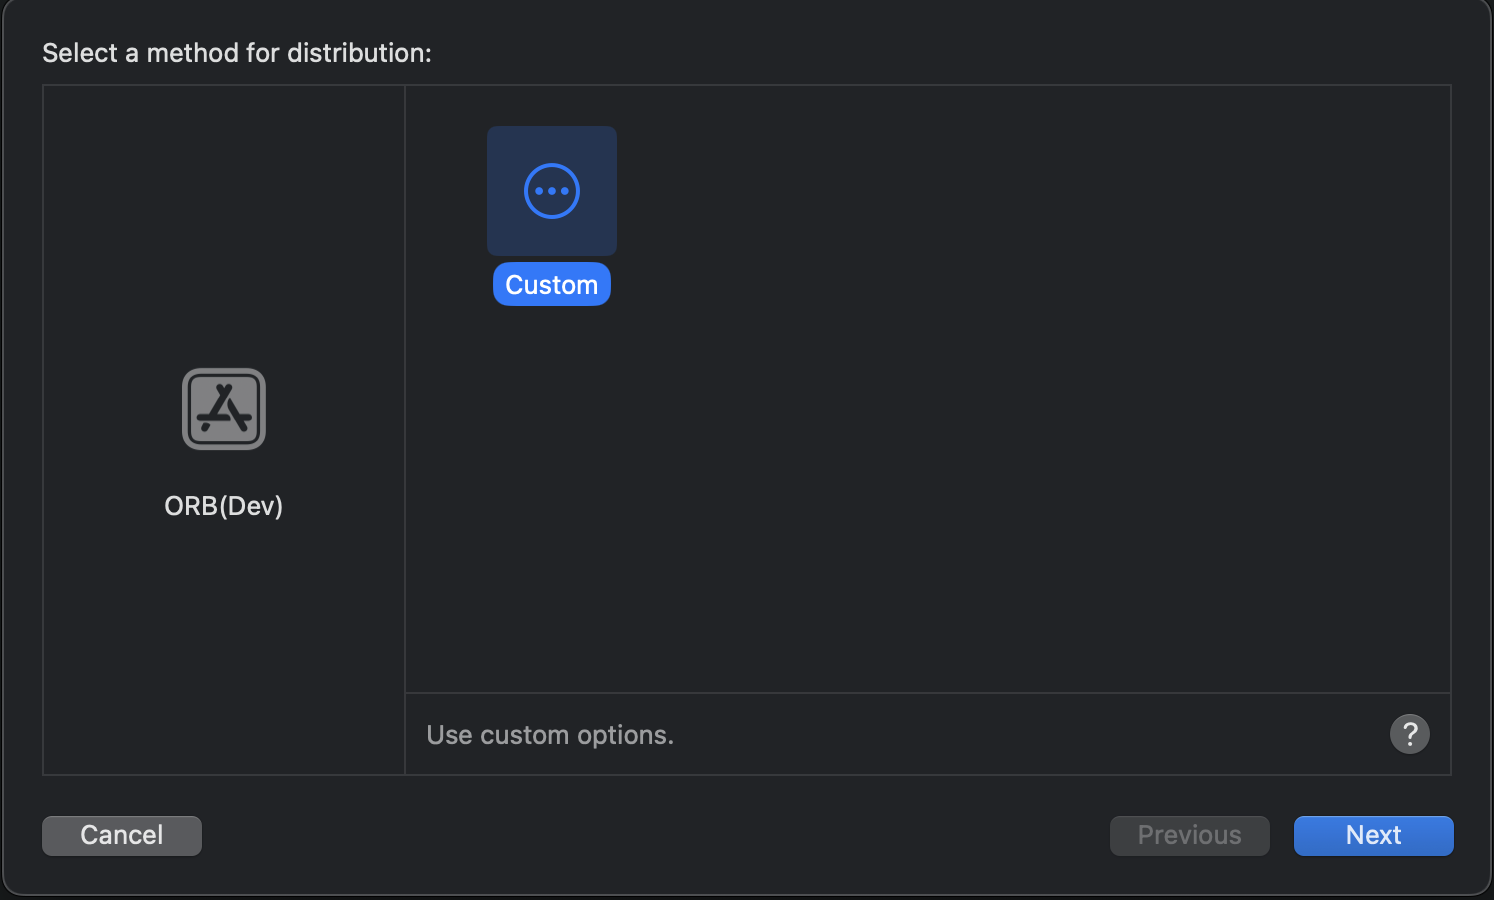Cancel the distribution dialog
The height and width of the screenshot is (900, 1494).
point(121,835)
